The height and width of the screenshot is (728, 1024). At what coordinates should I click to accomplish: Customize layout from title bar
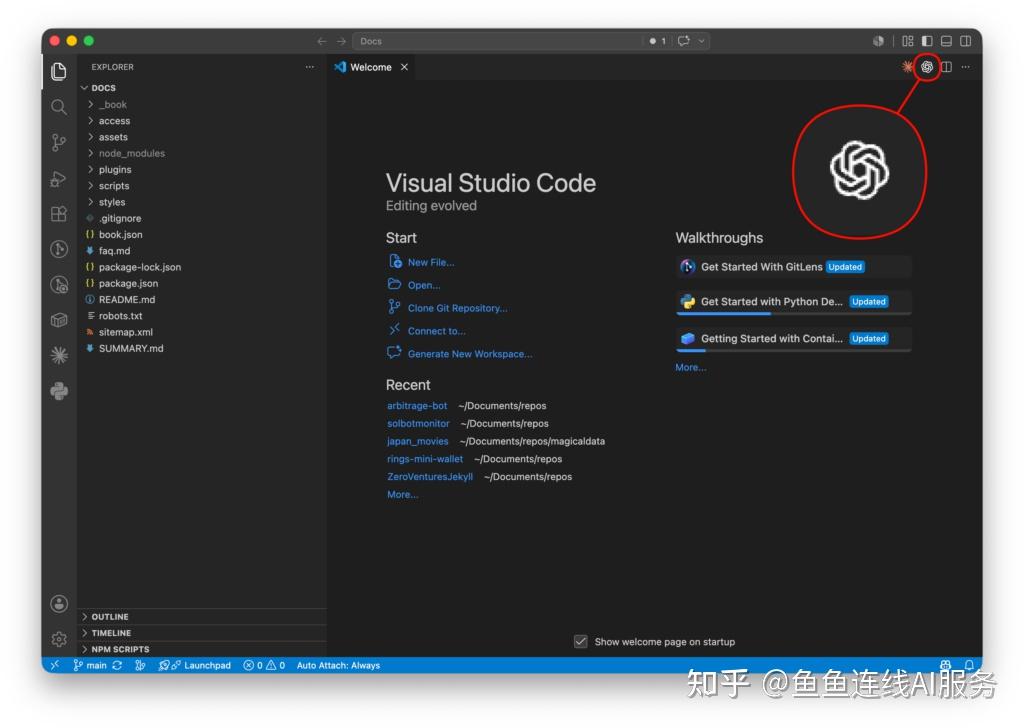click(x=908, y=41)
